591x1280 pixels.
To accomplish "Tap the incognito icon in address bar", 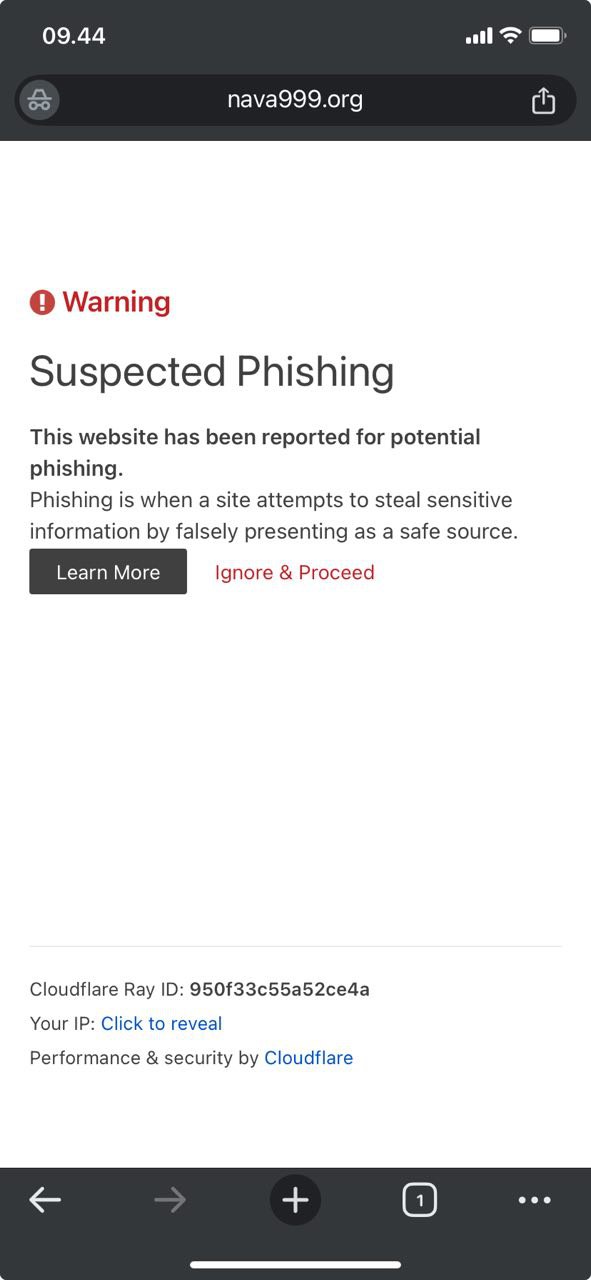I will pos(40,100).
